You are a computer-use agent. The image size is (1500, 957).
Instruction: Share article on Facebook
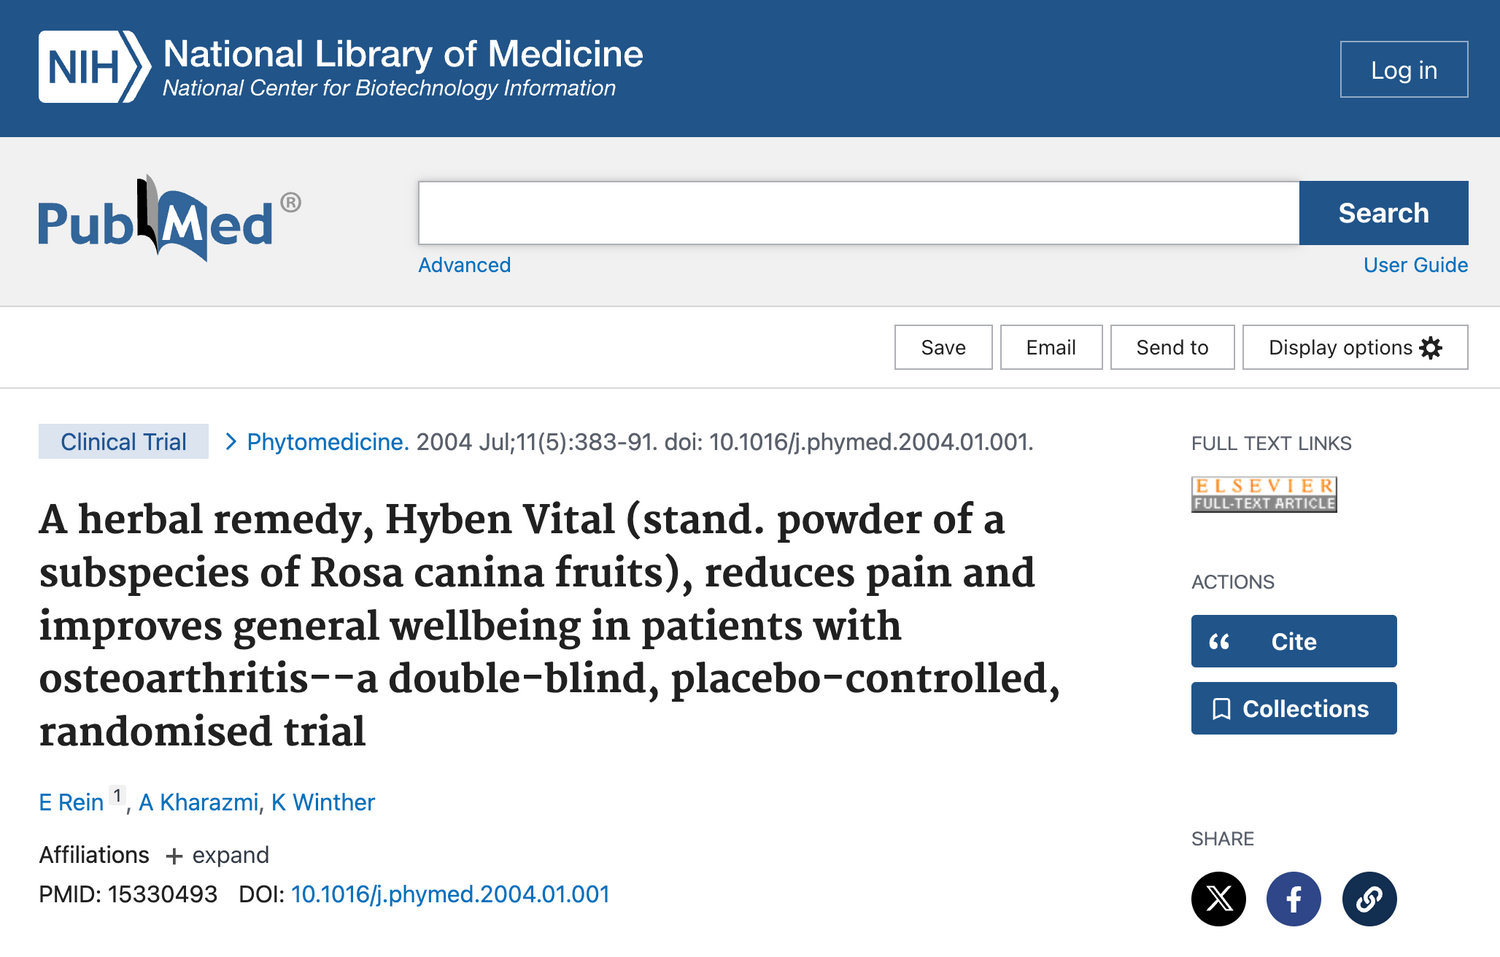(1293, 899)
